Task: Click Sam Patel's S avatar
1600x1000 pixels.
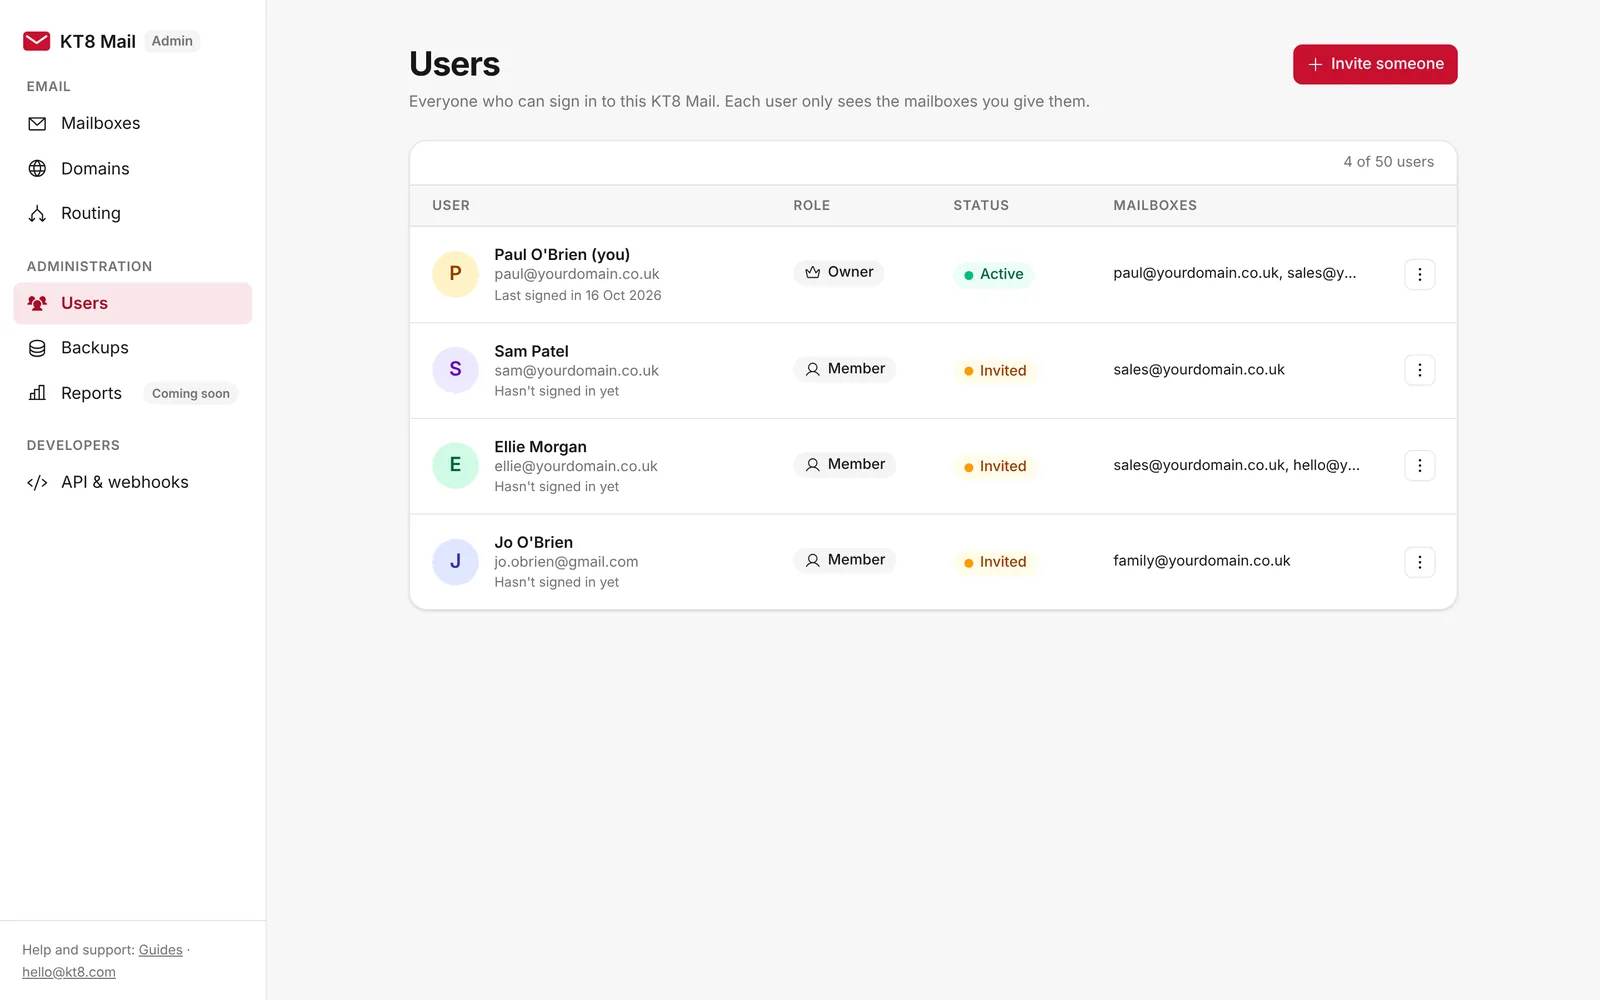Action: (x=455, y=370)
